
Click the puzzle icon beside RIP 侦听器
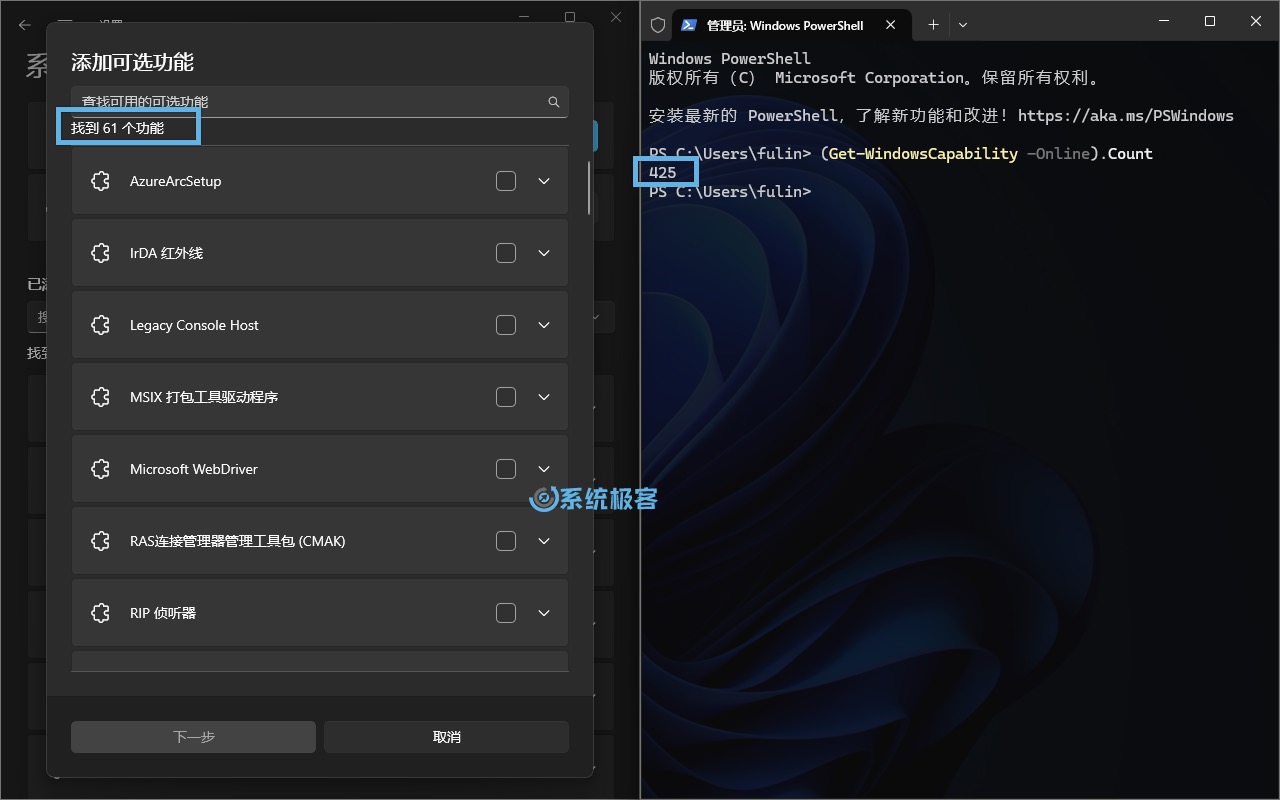[100, 613]
